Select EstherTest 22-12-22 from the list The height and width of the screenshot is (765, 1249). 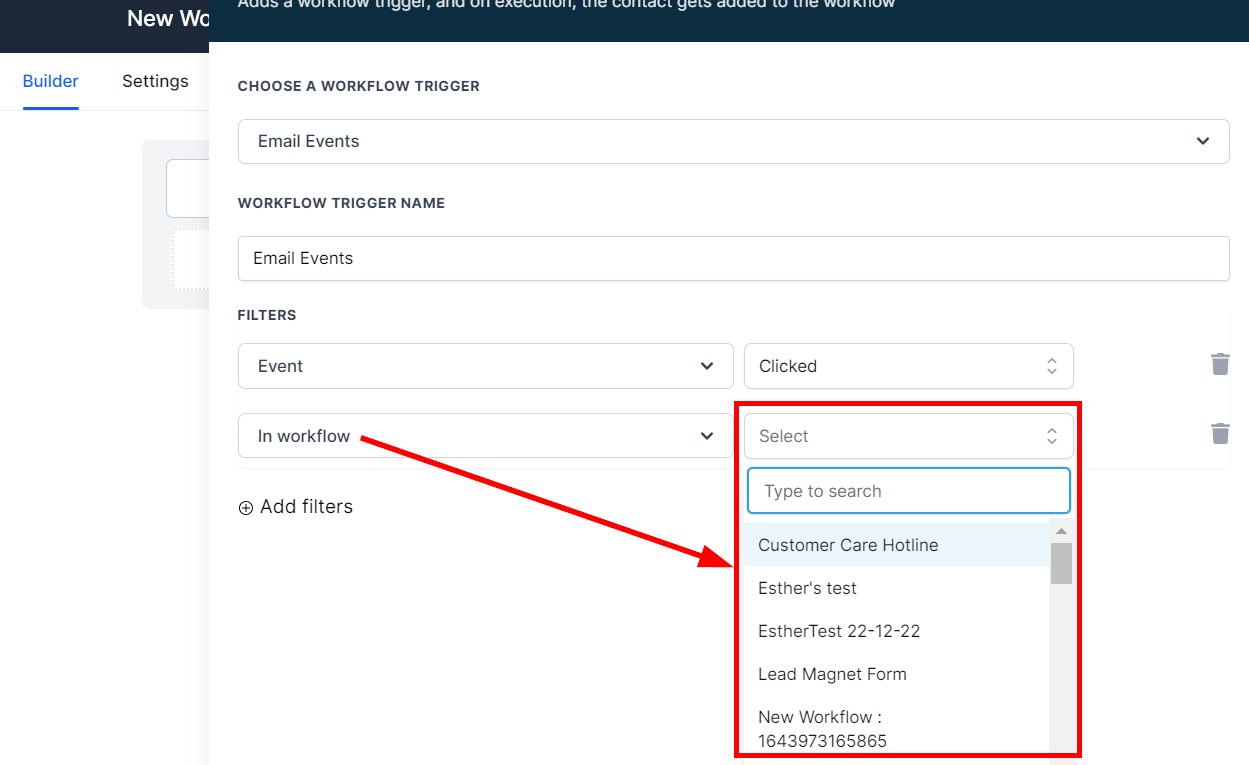click(838, 631)
